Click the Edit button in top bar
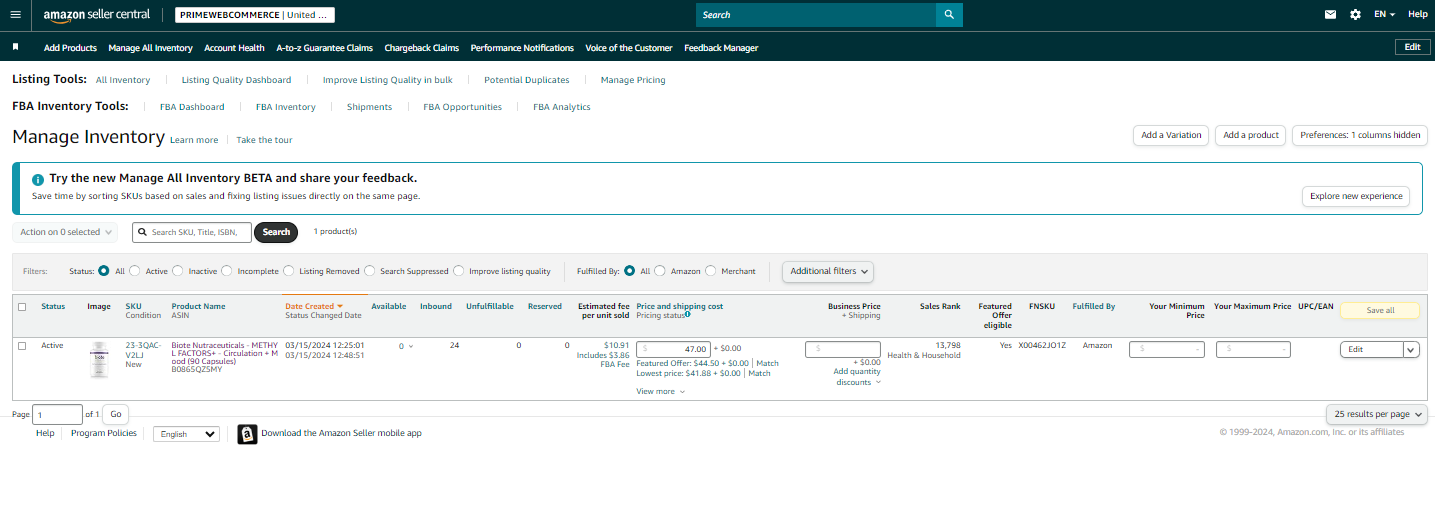This screenshot has width=1435, height=510. (x=1412, y=47)
